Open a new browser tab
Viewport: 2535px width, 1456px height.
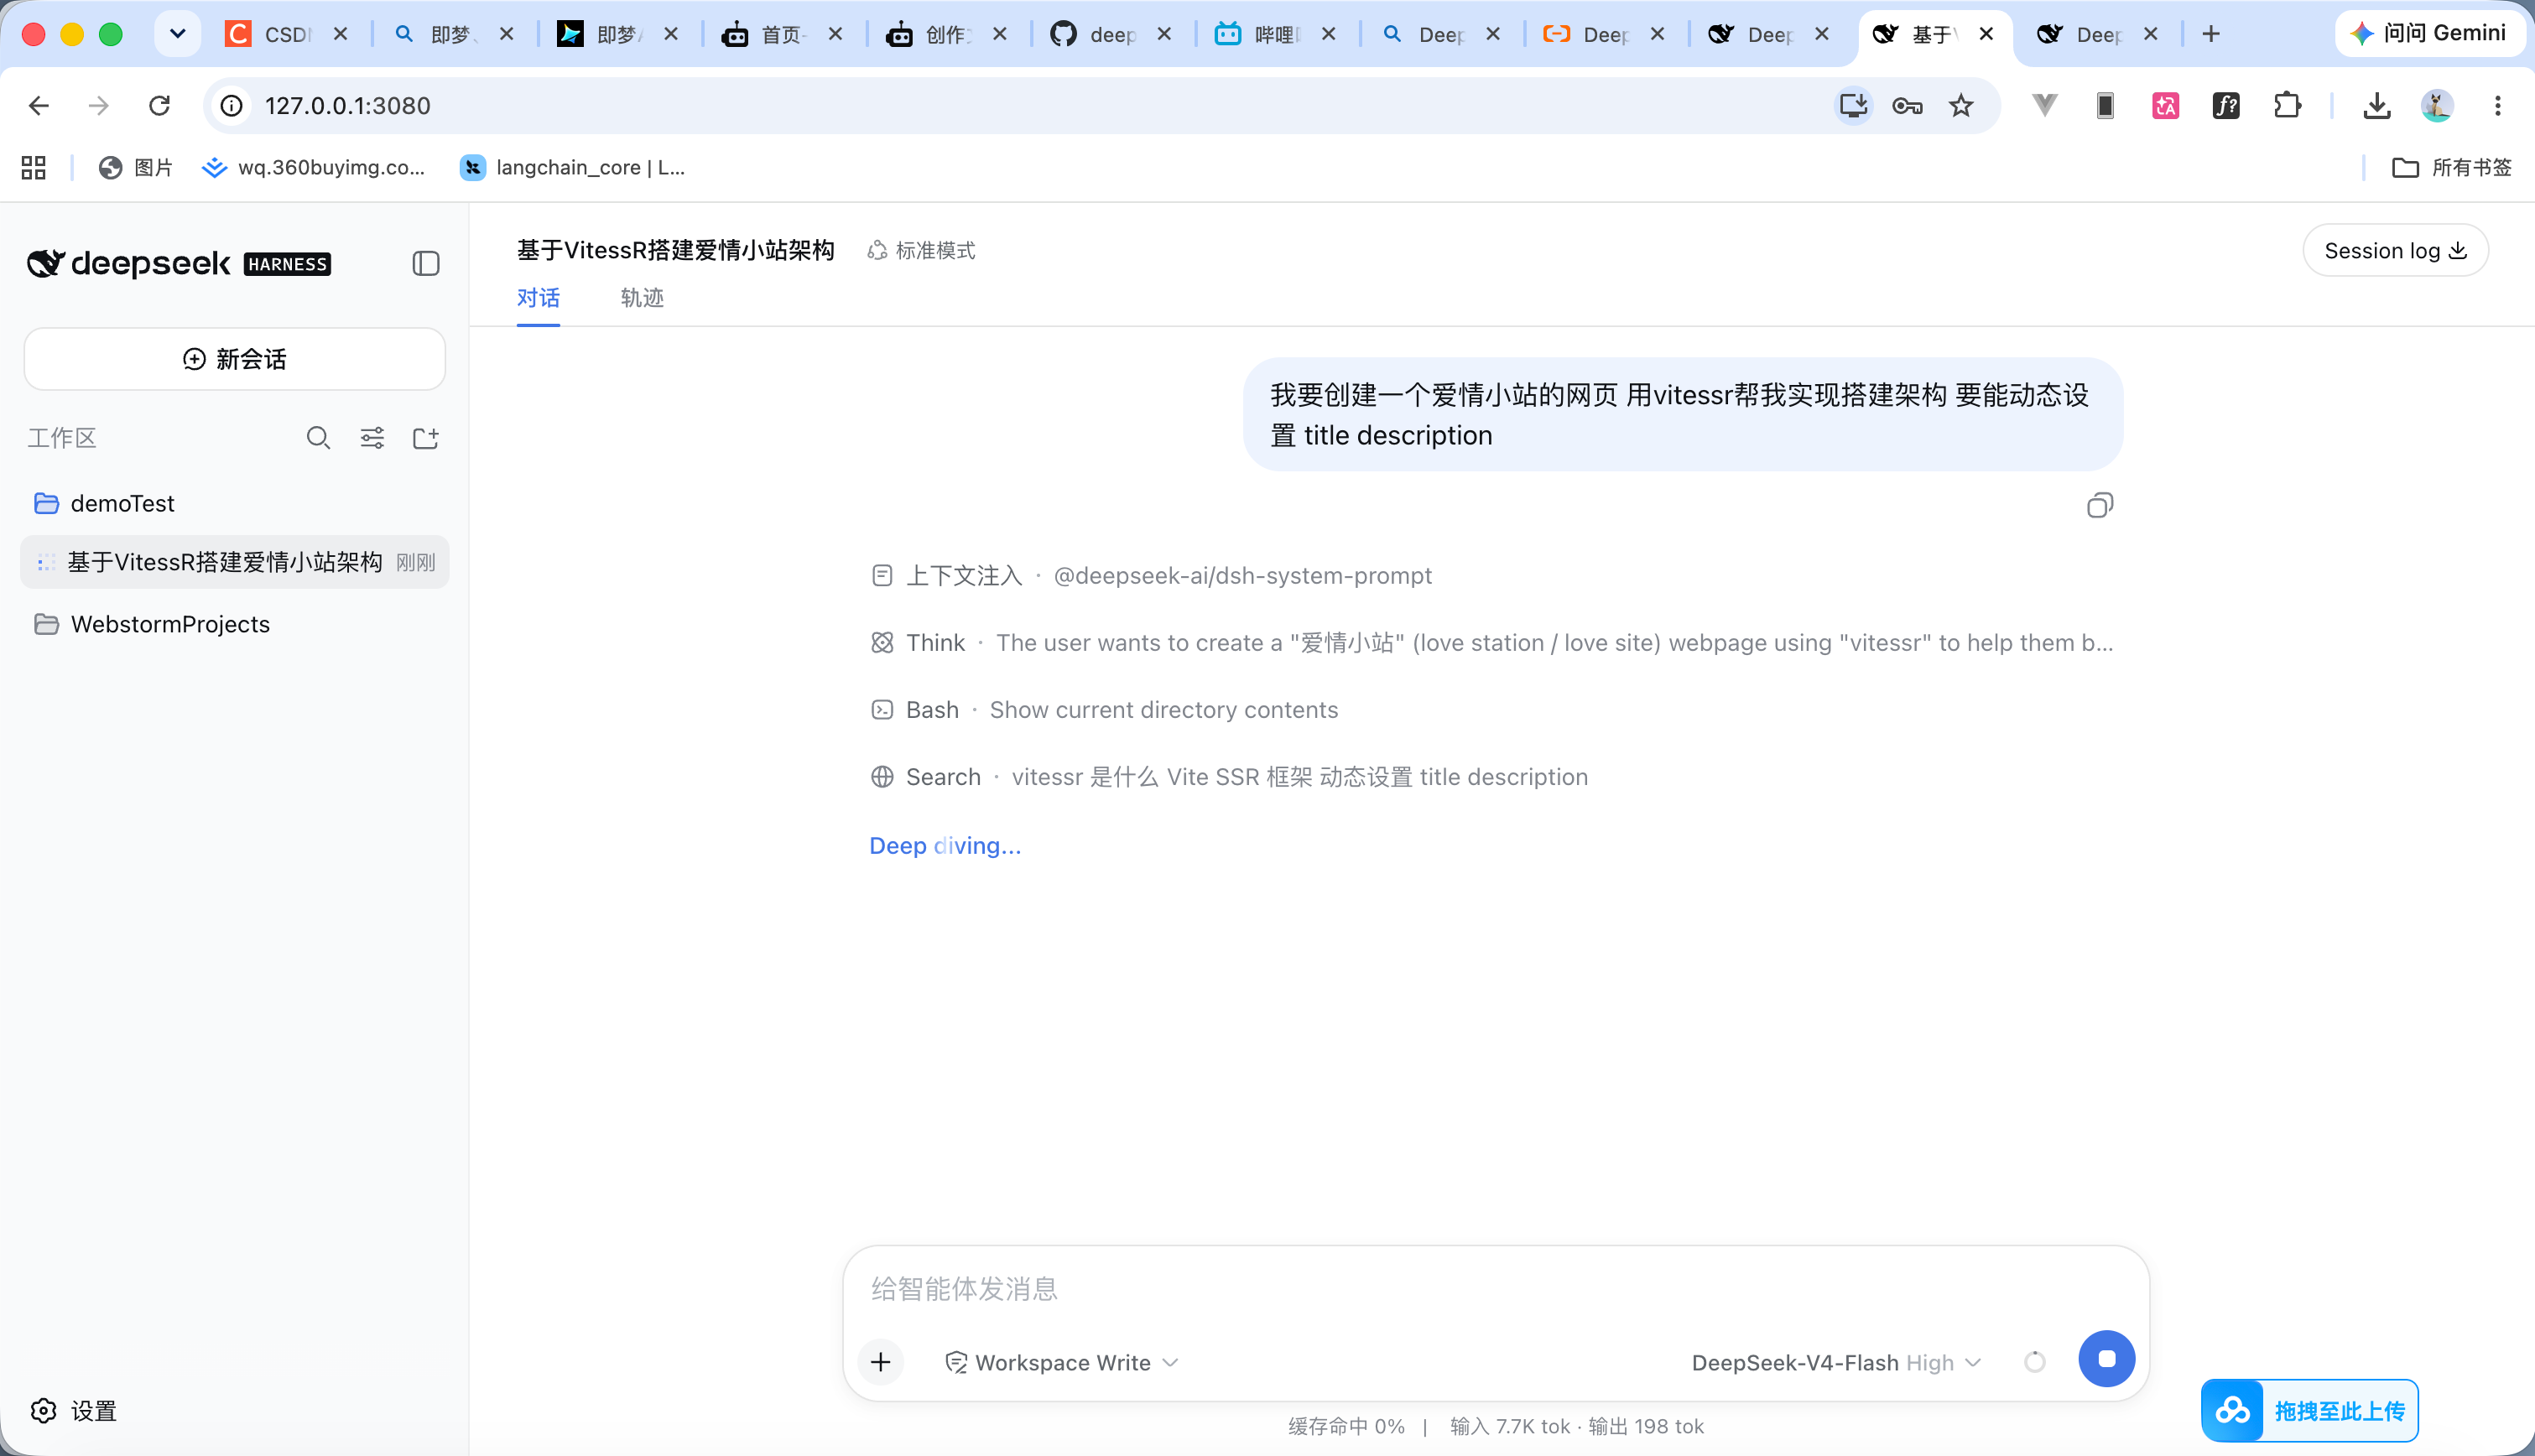point(2211,34)
